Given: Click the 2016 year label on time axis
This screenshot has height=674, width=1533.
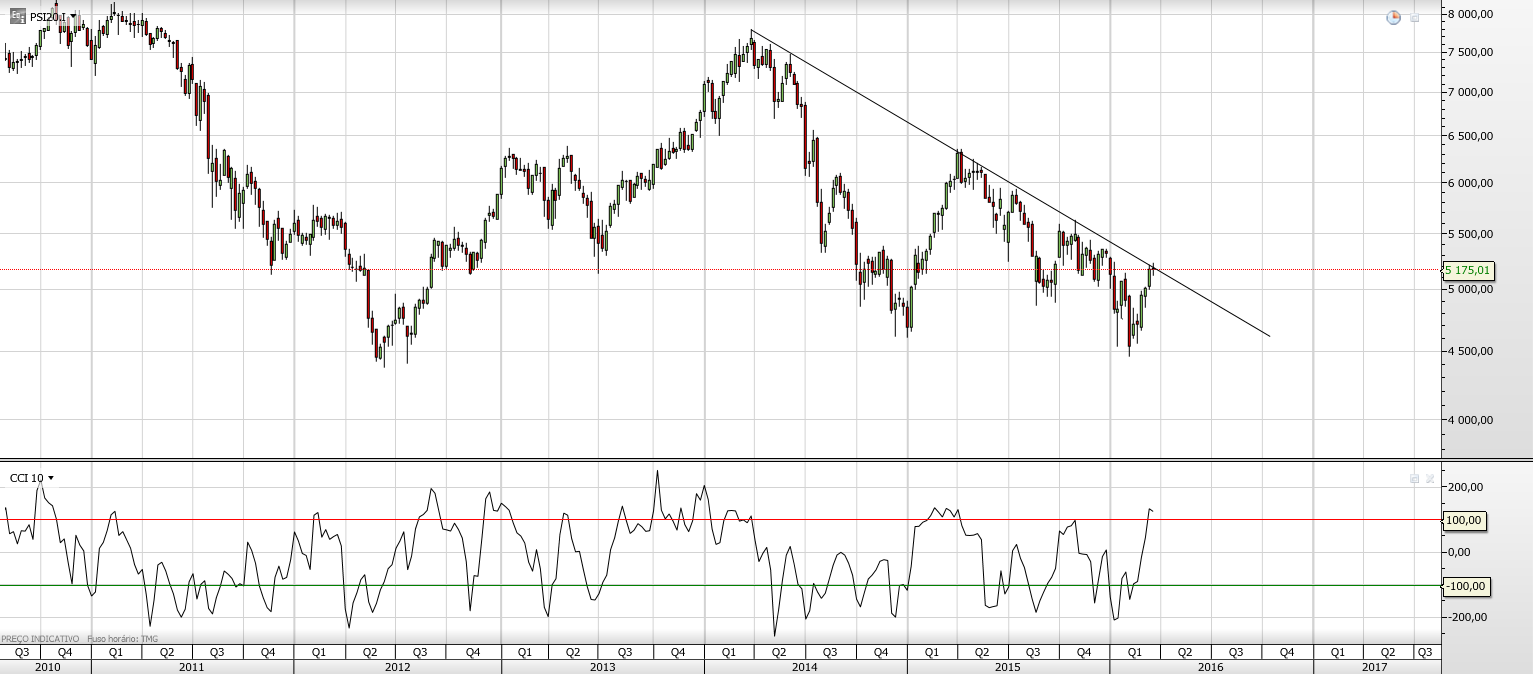Looking at the screenshot, I should coord(1211,666).
